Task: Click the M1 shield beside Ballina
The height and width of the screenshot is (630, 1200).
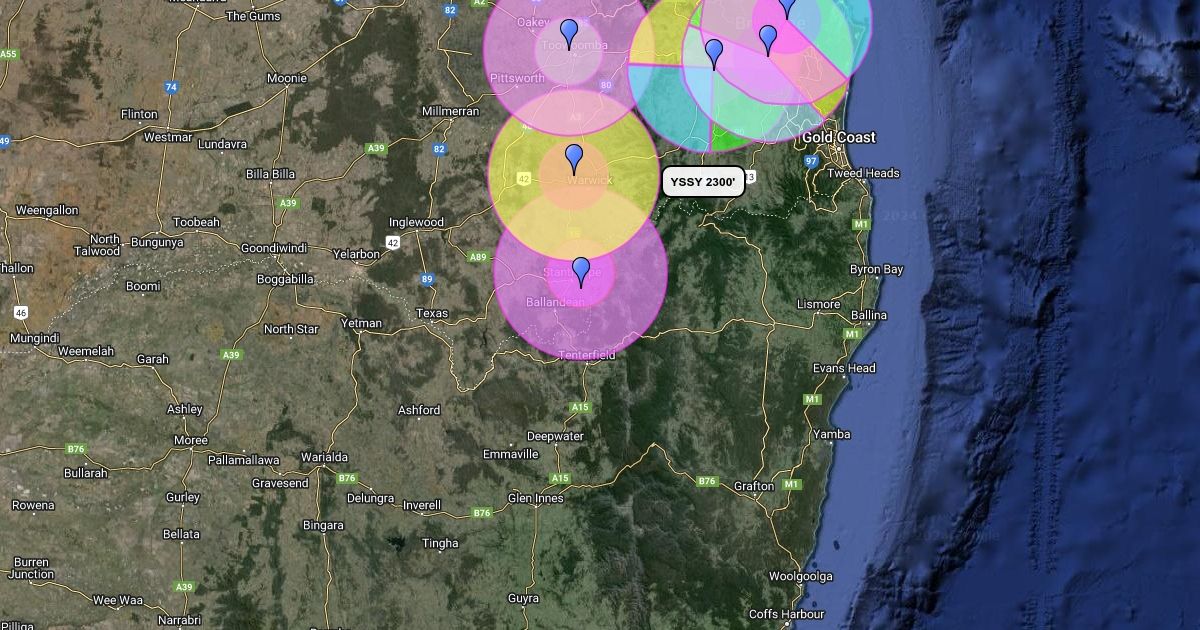Action: tap(852, 334)
